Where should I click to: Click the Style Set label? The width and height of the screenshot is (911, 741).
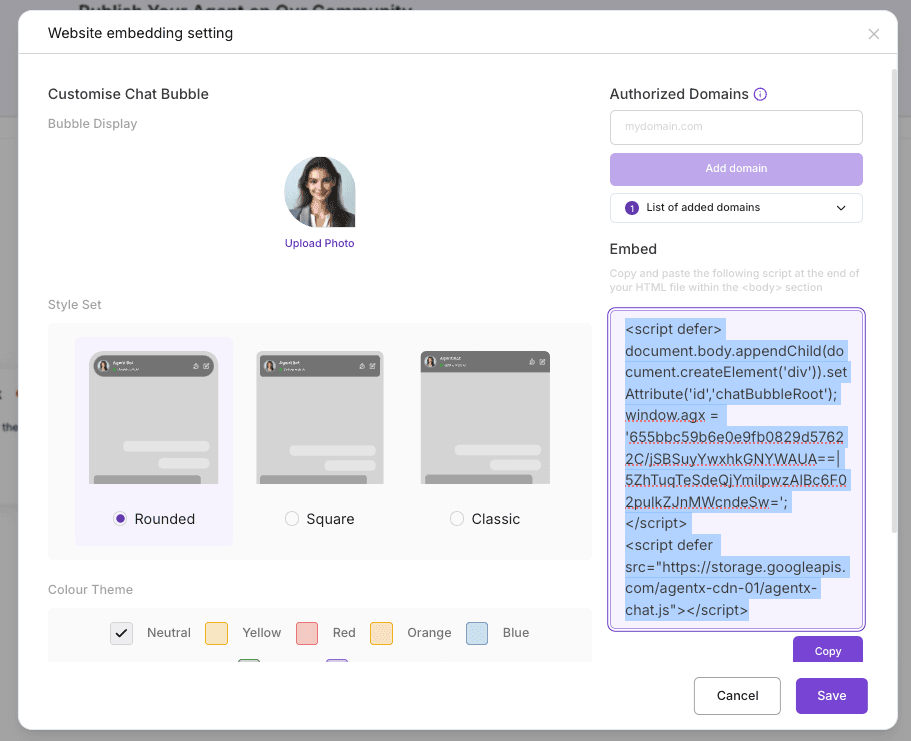74,305
